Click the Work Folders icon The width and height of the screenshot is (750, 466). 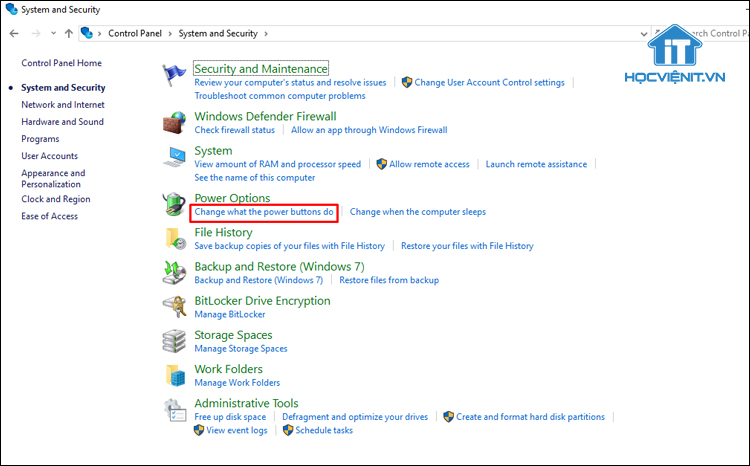pos(175,376)
